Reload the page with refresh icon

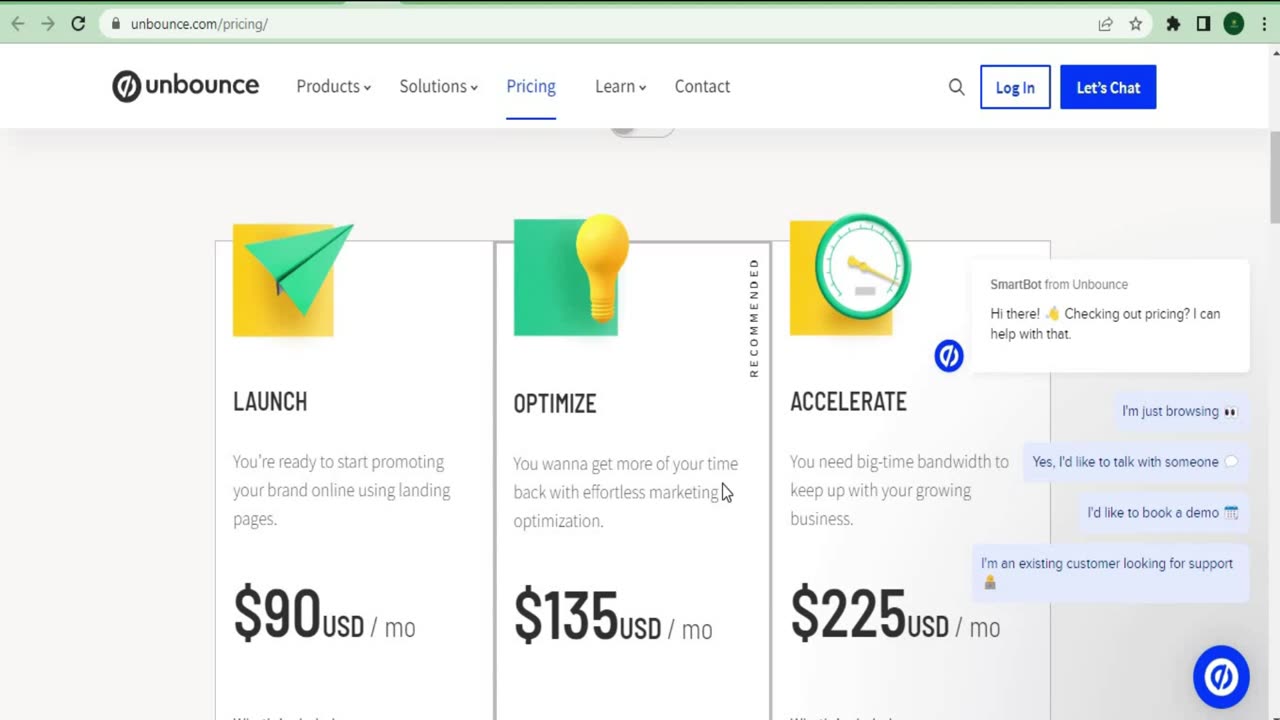click(78, 24)
